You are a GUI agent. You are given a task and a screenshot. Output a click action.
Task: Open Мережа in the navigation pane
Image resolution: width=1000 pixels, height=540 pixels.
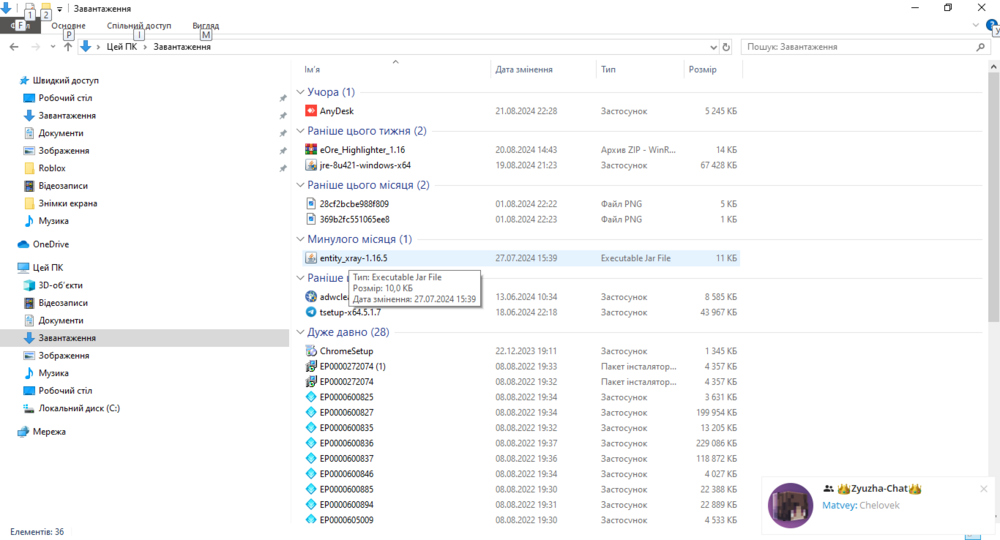[x=48, y=432]
